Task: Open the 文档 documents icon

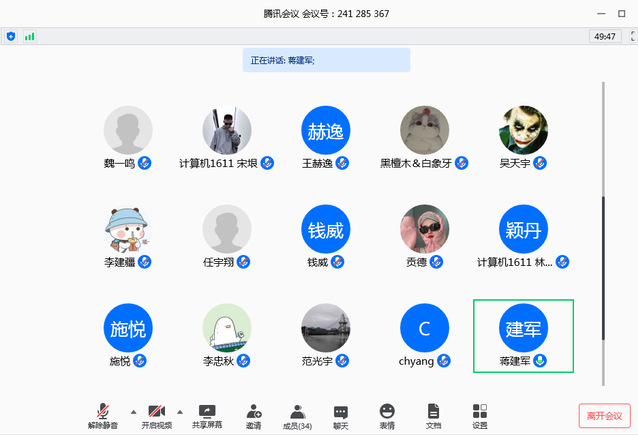Action: pyautogui.click(x=433, y=416)
